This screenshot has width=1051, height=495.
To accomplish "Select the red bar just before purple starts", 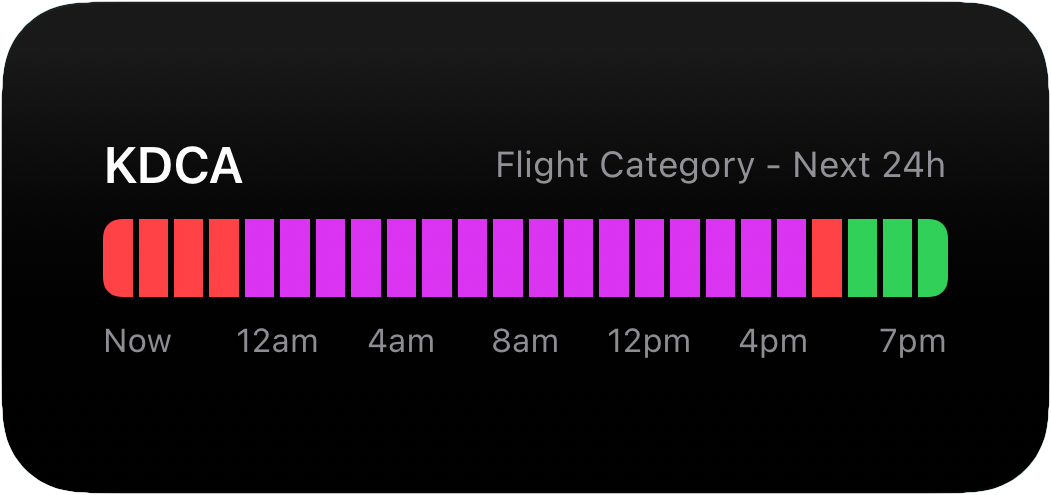I will click(224, 258).
